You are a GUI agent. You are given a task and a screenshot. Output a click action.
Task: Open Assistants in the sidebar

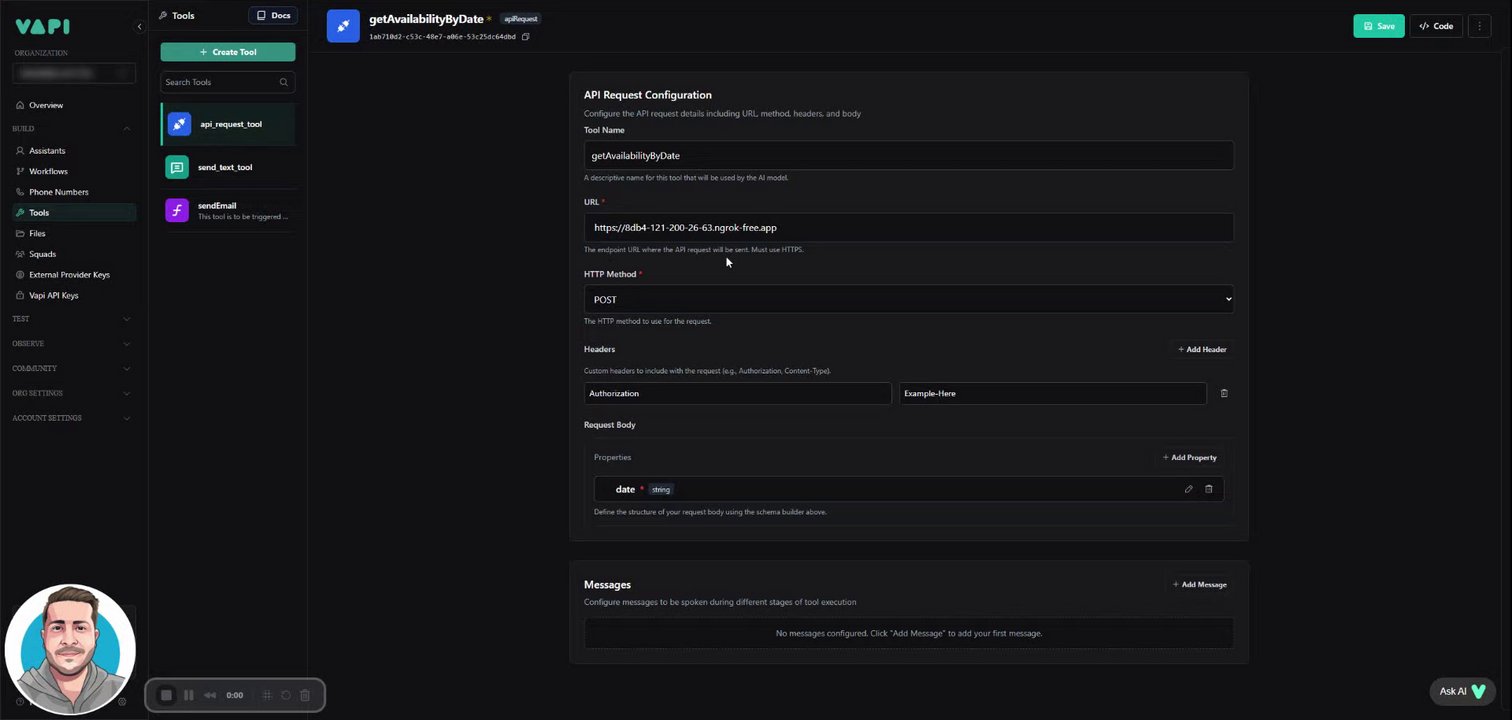[x=47, y=151]
